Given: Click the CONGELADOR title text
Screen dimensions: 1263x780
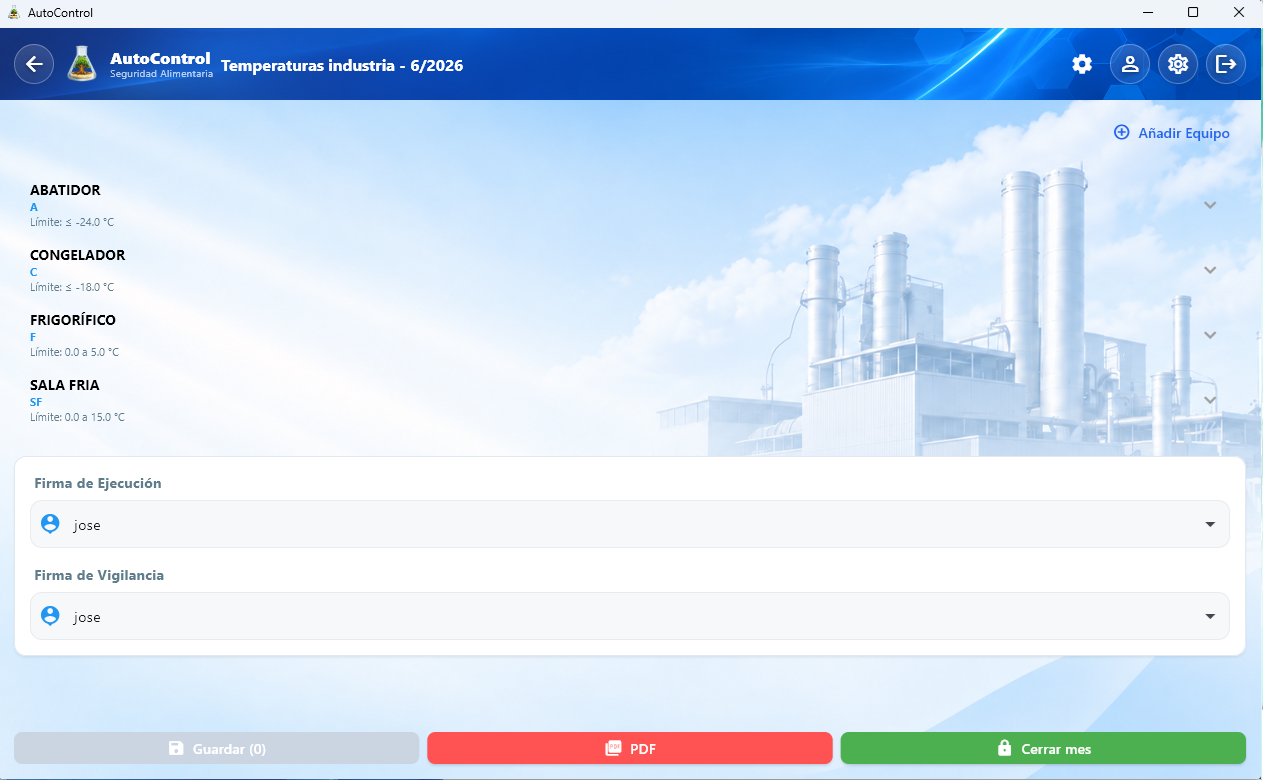Looking at the screenshot, I should click(x=78, y=255).
